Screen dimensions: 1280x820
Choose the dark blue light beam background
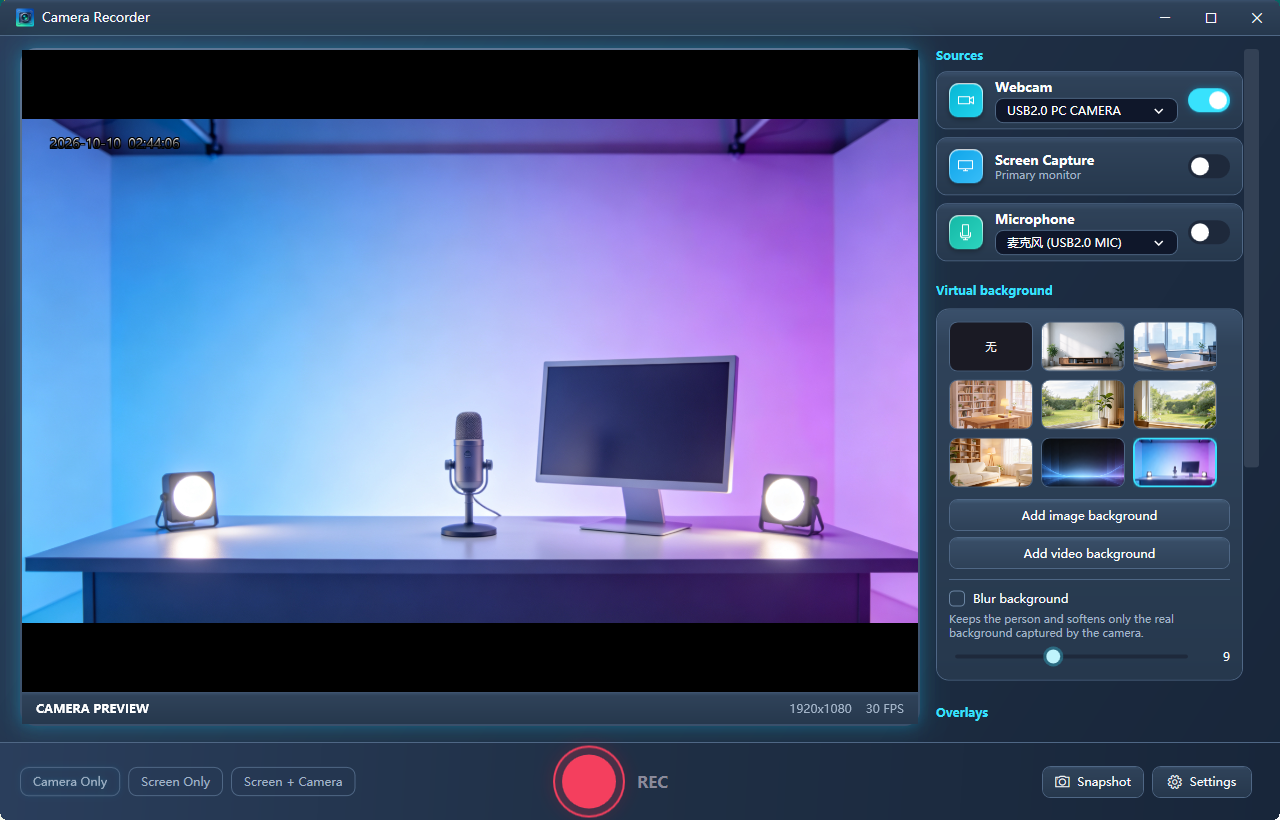(x=1083, y=463)
